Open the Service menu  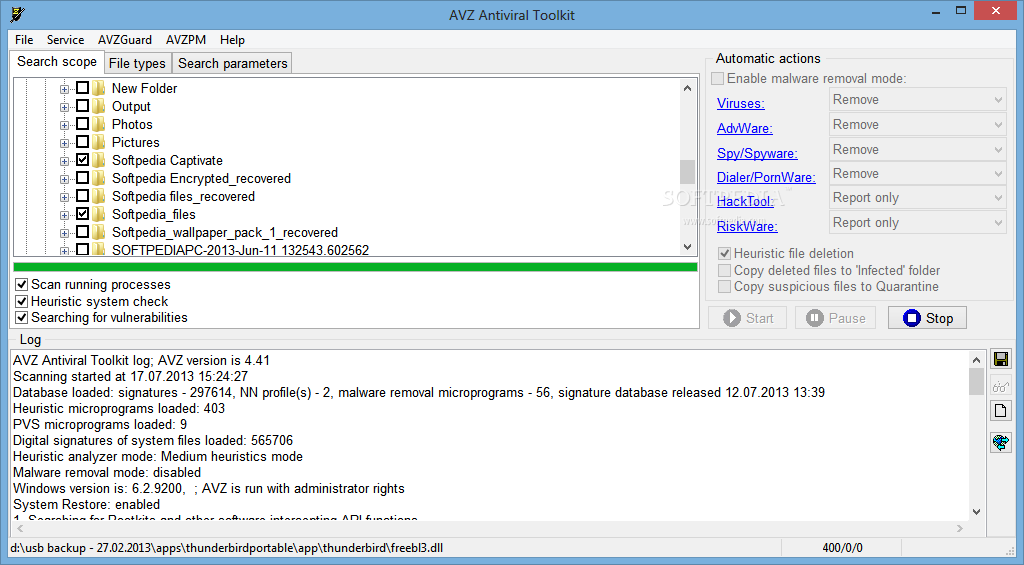tap(65, 40)
